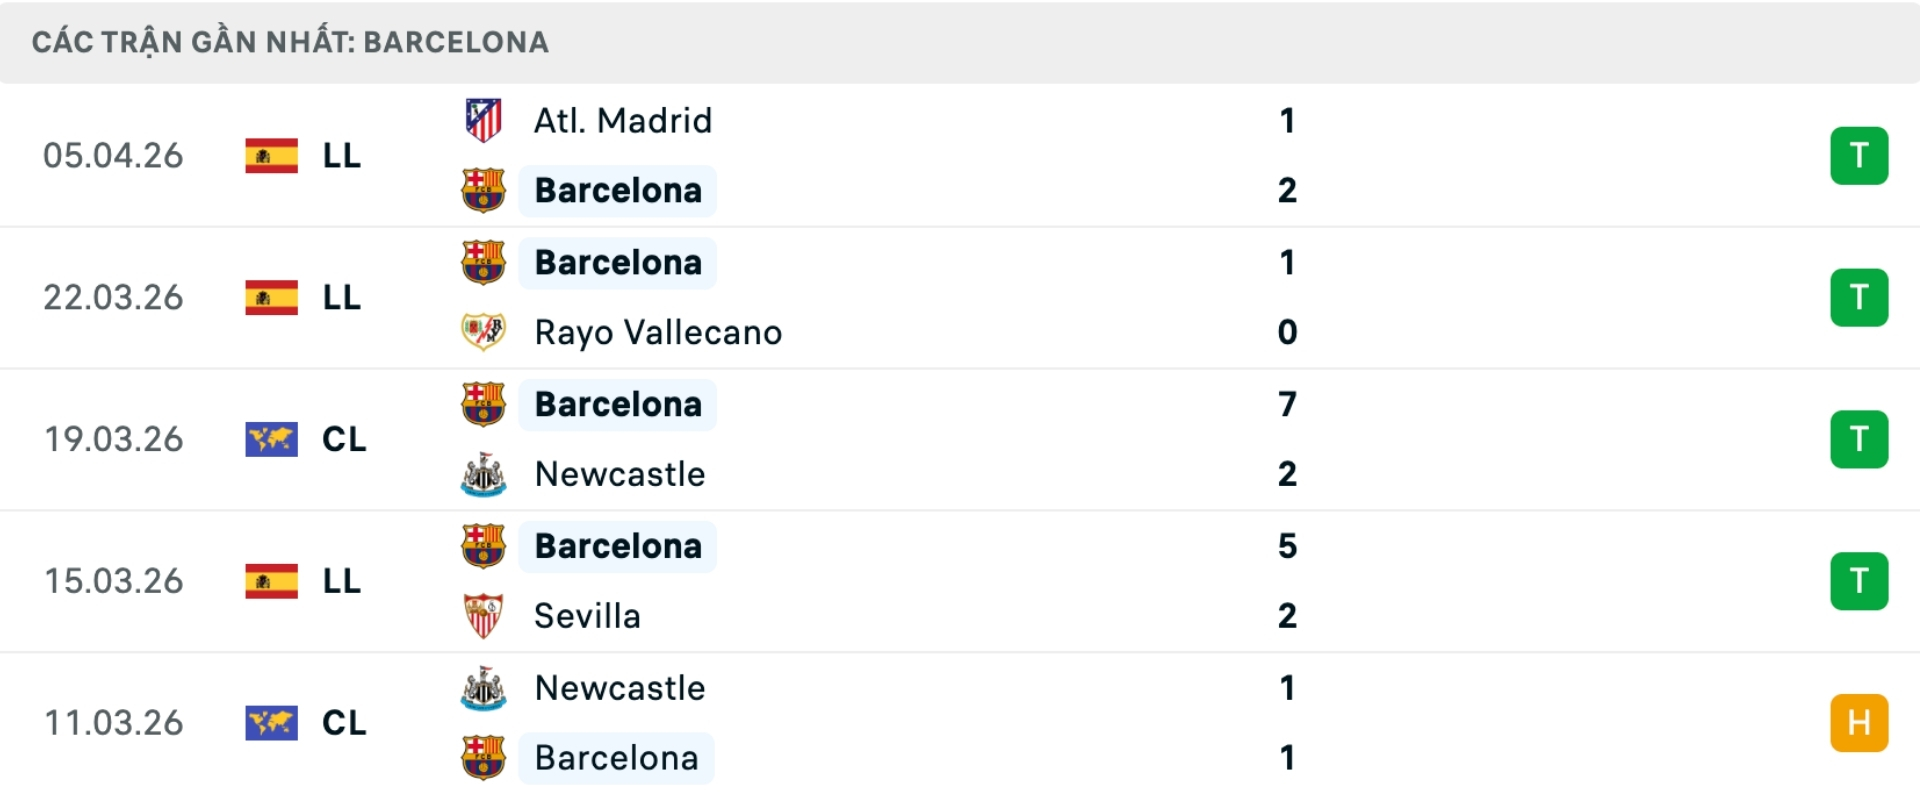Image resolution: width=1920 pixels, height=792 pixels.
Task: Click Newcastle crest in 11.03.26 match
Action: pyautogui.click(x=483, y=688)
